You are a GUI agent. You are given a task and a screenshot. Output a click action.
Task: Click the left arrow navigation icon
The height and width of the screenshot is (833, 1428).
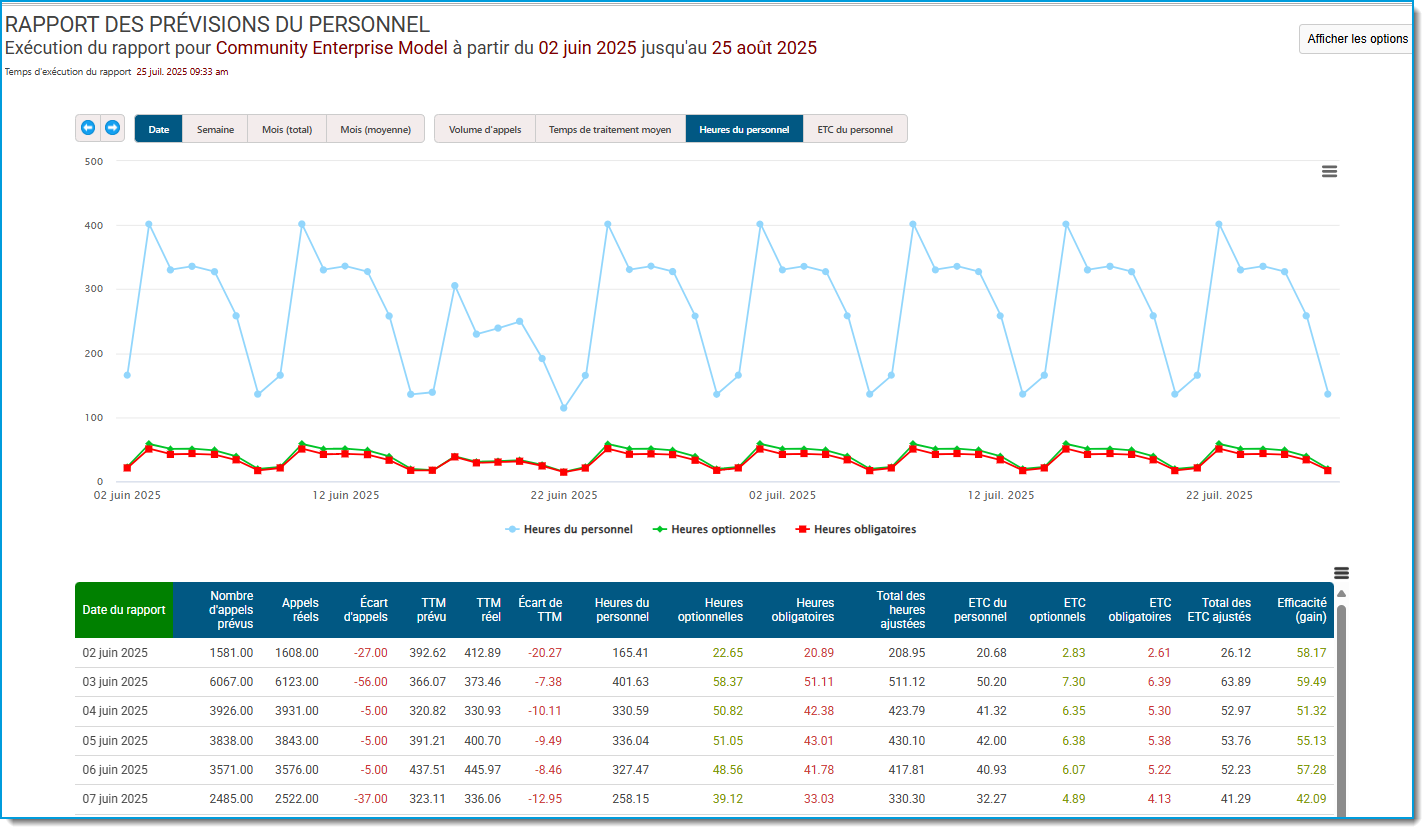coord(88,128)
